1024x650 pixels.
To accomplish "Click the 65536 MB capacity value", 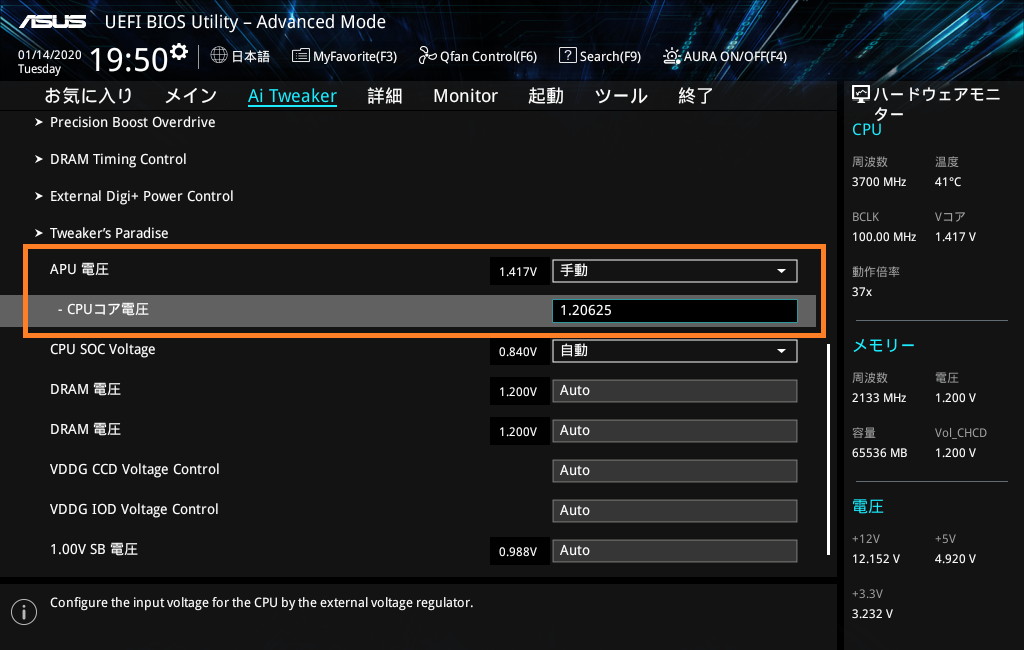I will pyautogui.click(x=880, y=453).
